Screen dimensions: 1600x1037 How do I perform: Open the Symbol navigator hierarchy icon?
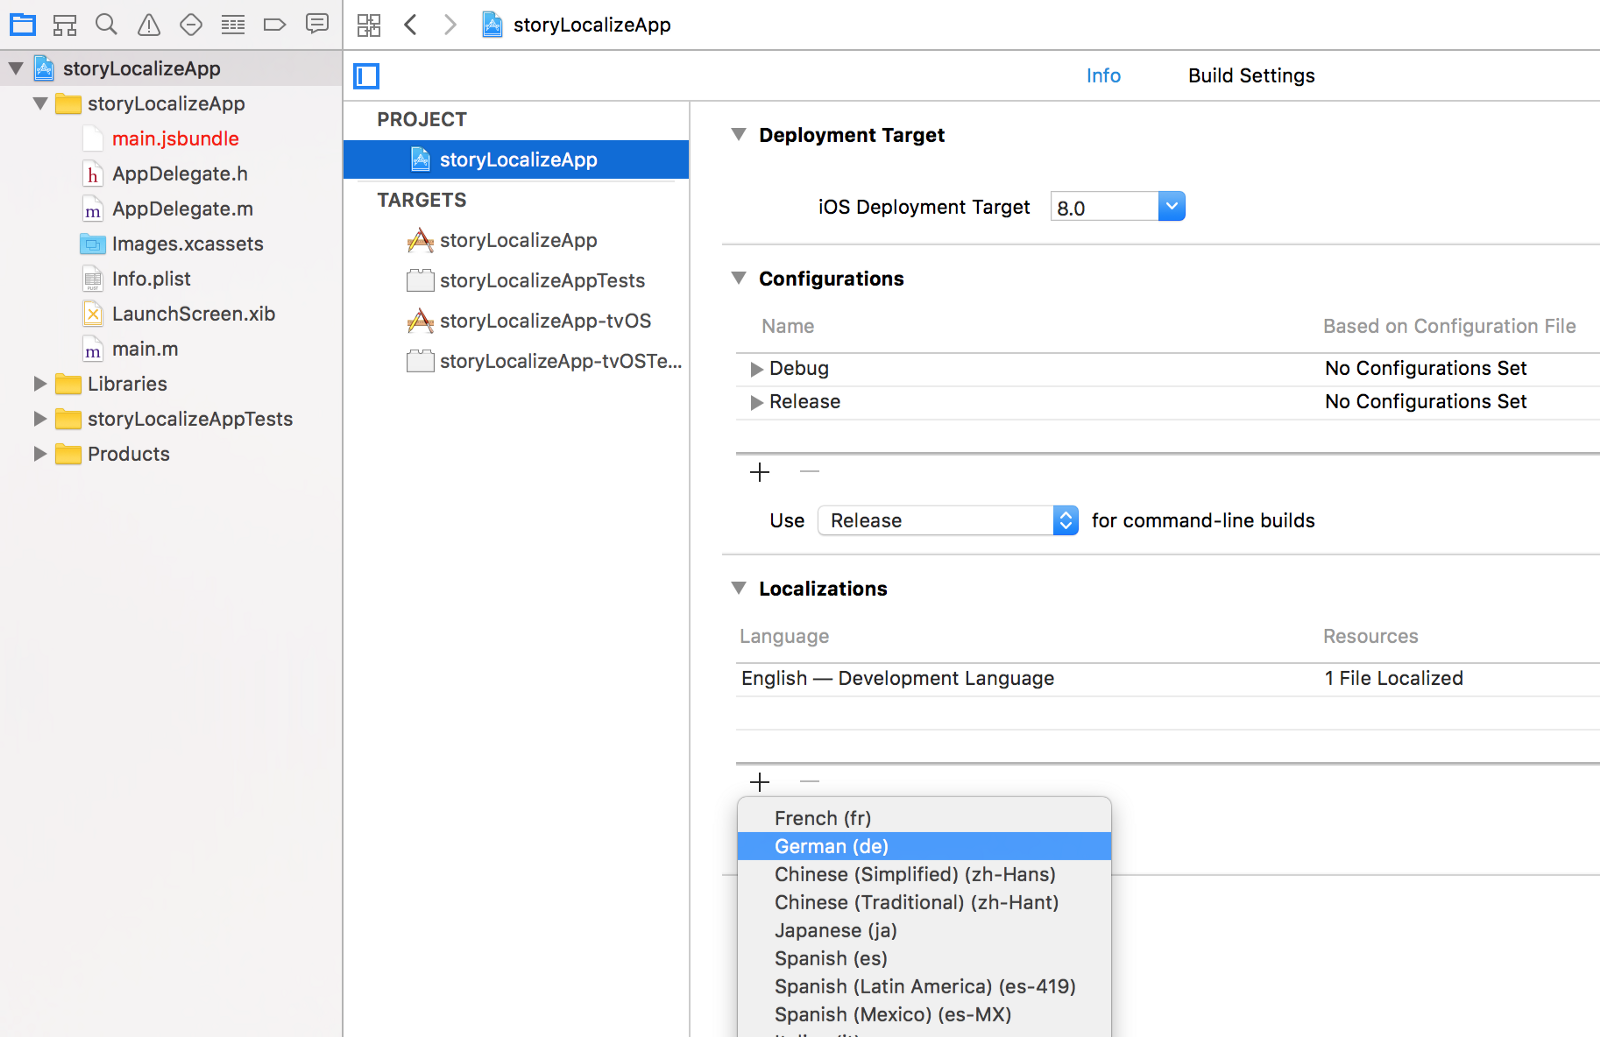click(65, 25)
